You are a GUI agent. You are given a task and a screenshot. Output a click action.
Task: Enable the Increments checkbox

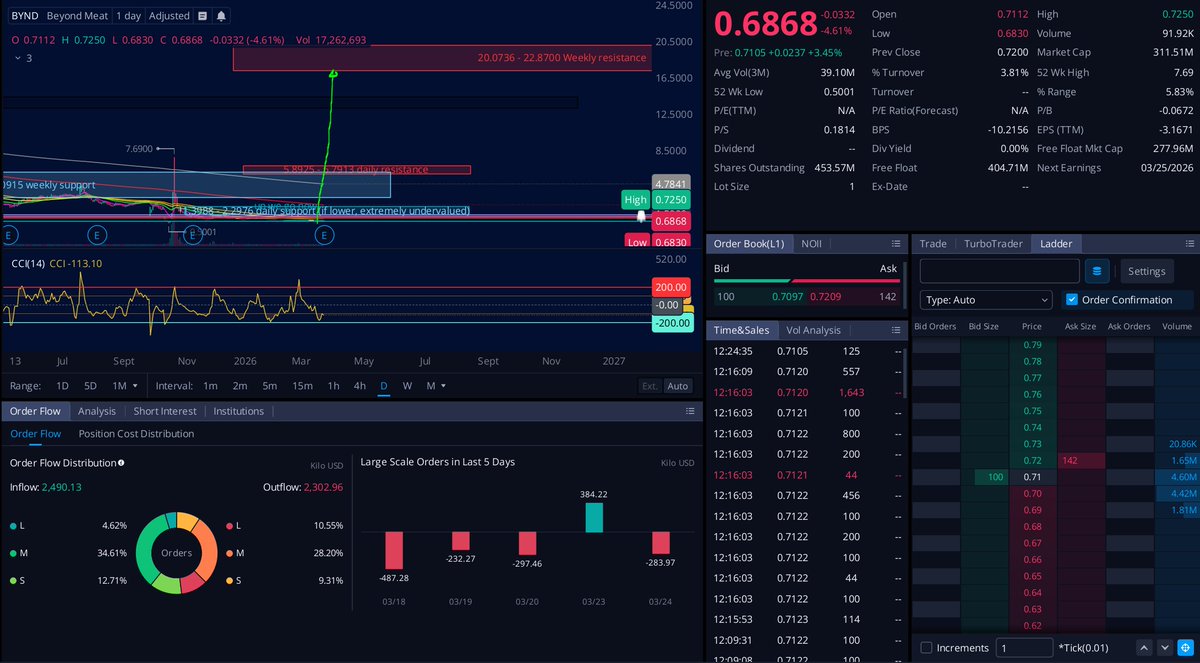pos(926,648)
